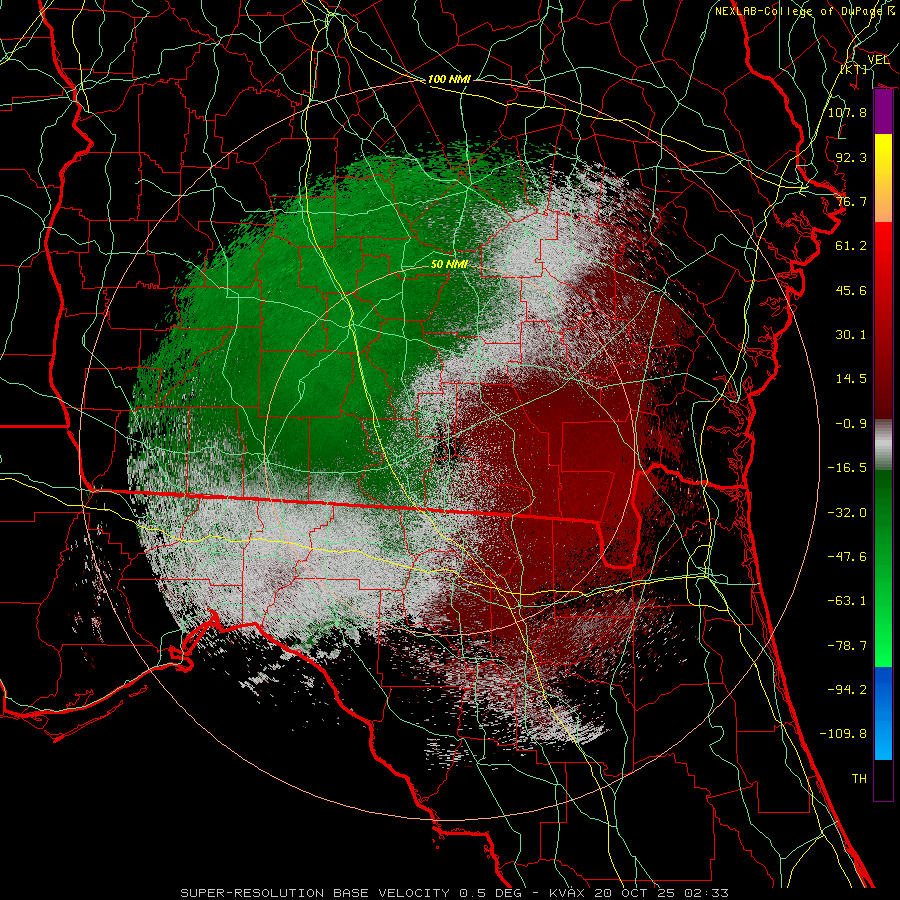
Task: Click the -78.7 legend value
Action: [x=847, y=646]
